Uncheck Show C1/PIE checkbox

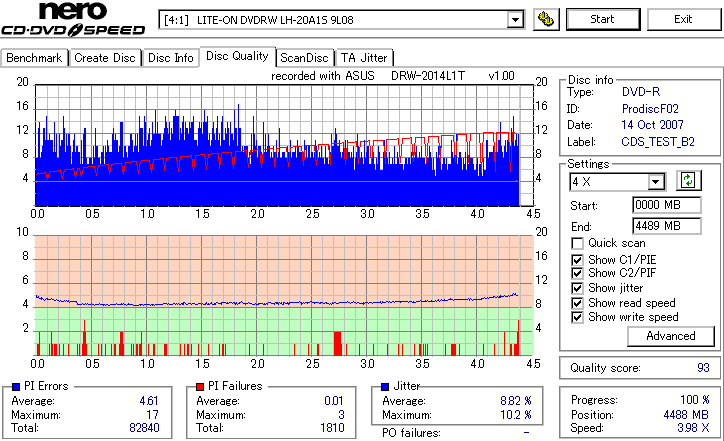(577, 260)
